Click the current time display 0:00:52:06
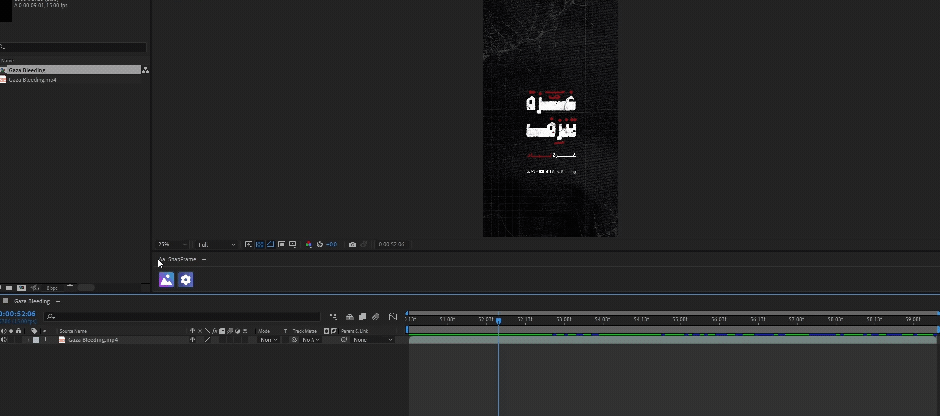The image size is (940, 416). tap(18, 314)
